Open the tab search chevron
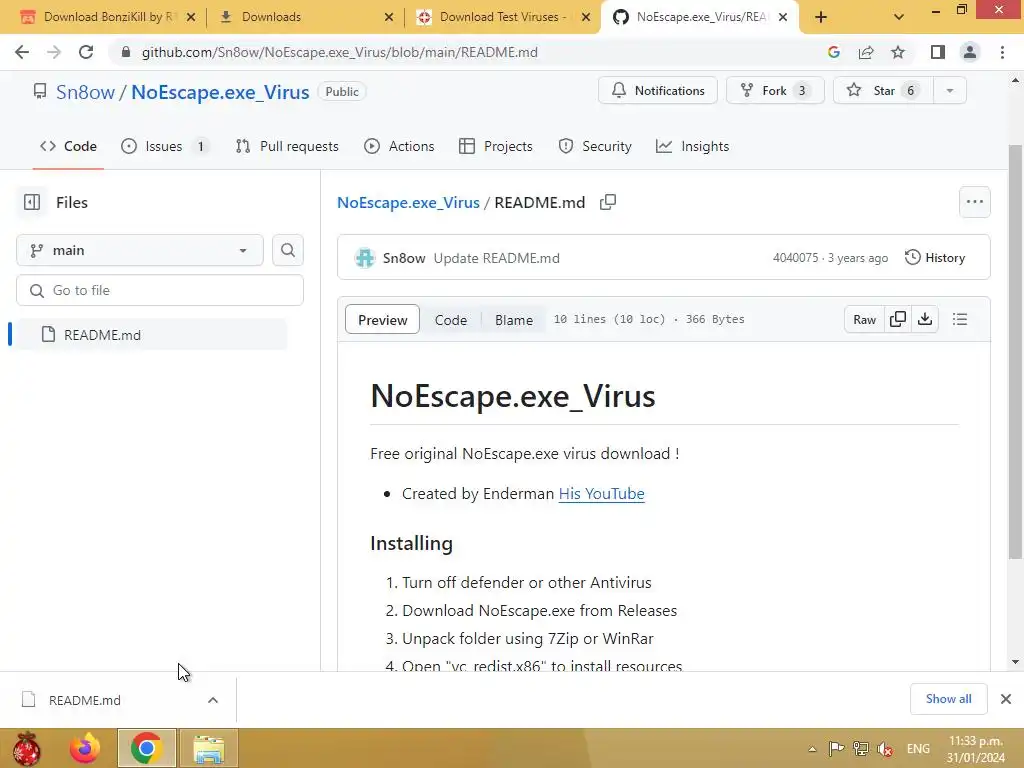The width and height of the screenshot is (1024, 768). point(899,17)
